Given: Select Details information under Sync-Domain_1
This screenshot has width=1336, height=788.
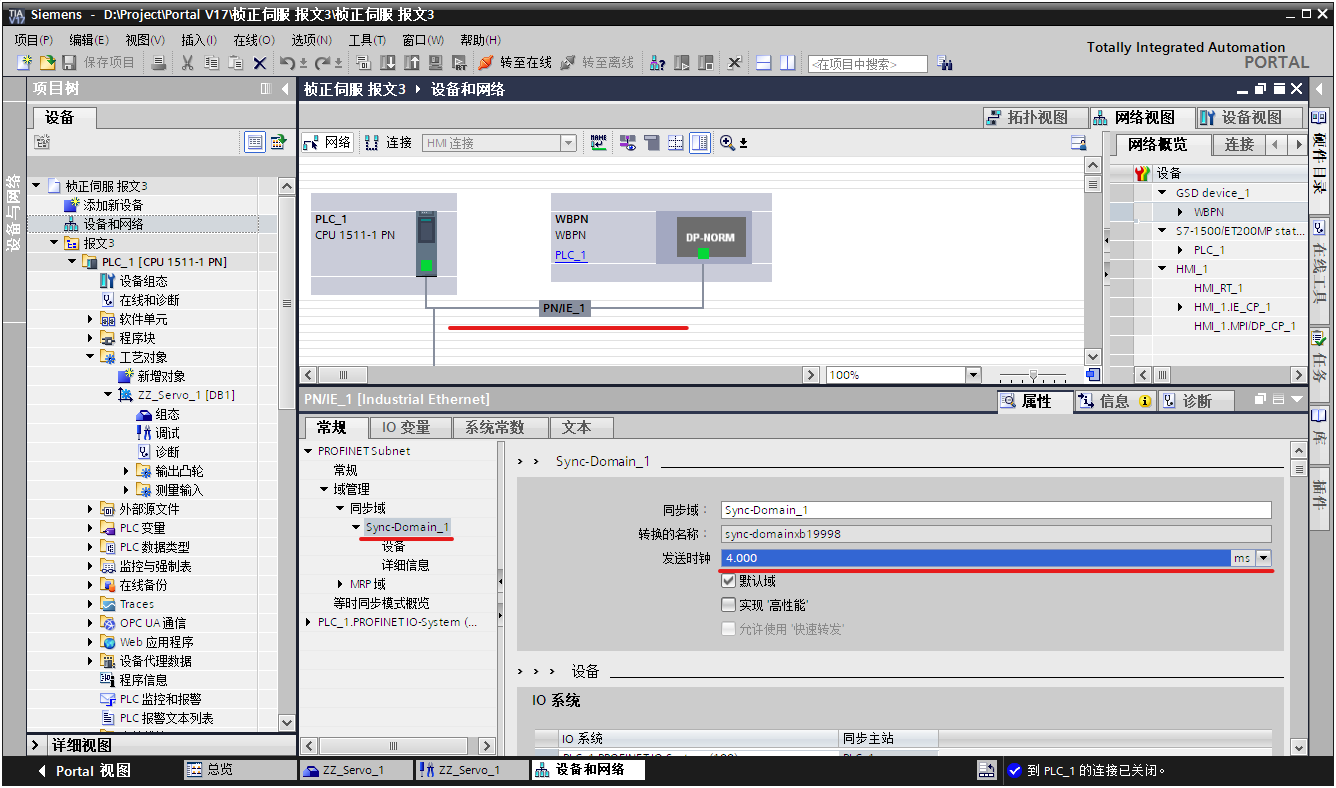Looking at the screenshot, I should tap(406, 565).
